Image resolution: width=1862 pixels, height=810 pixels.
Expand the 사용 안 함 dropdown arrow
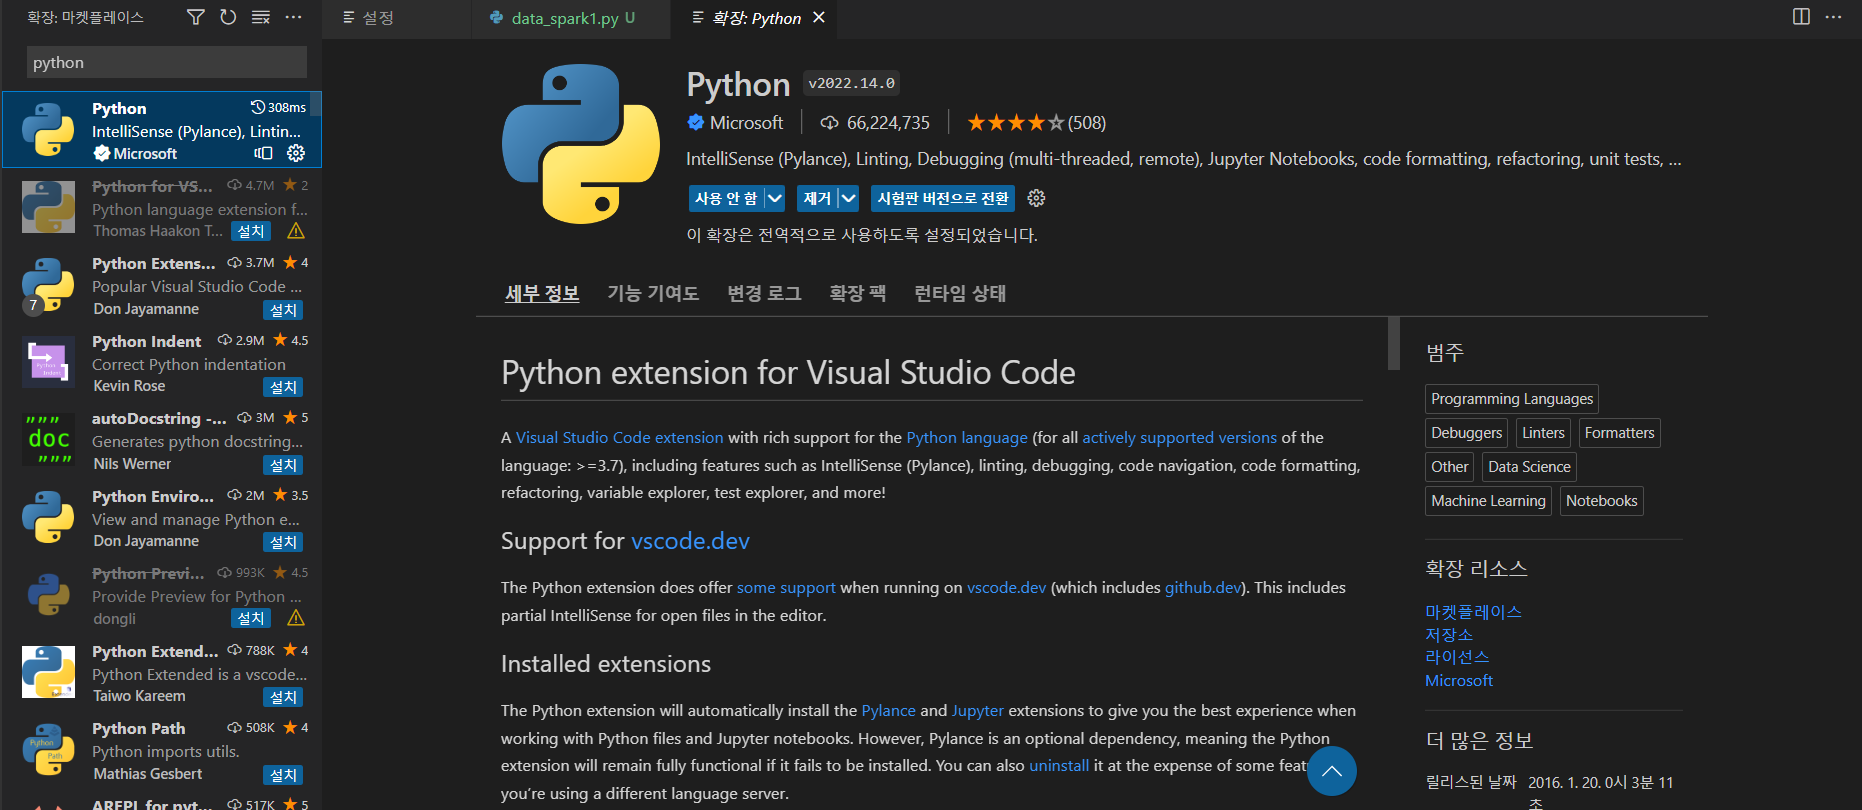point(775,198)
